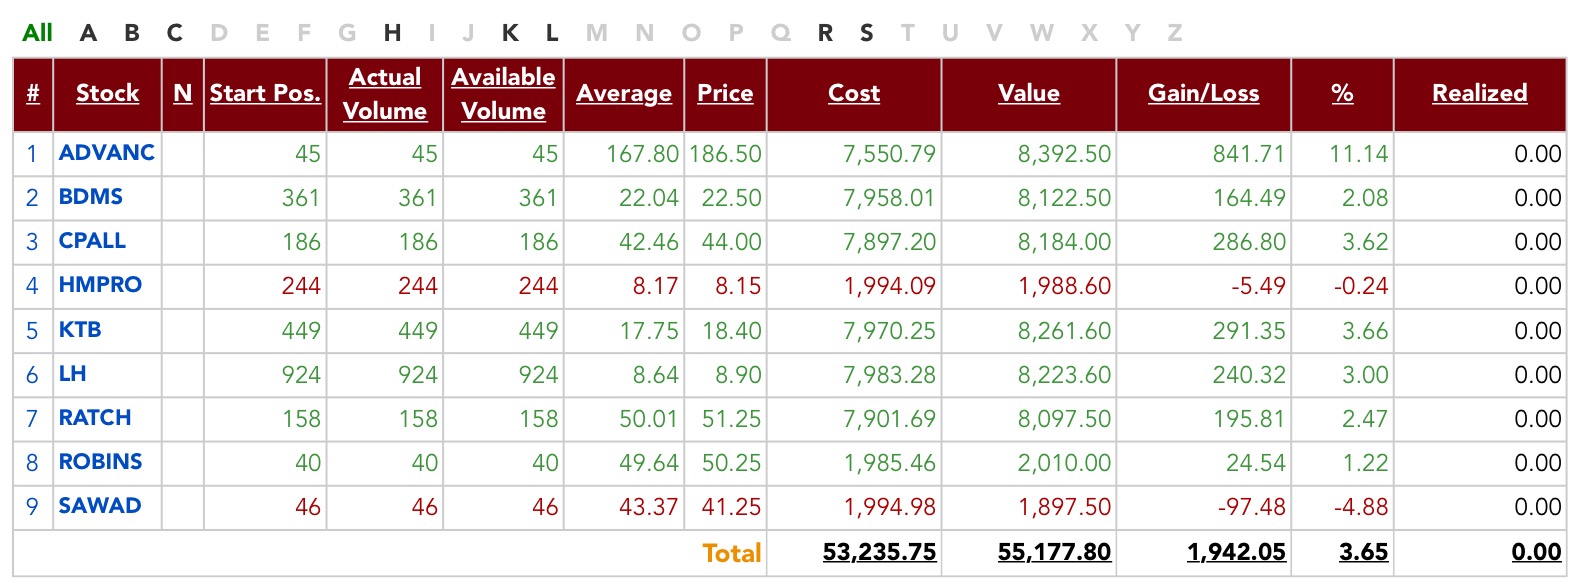Sort table by Stock column header

click(x=108, y=93)
